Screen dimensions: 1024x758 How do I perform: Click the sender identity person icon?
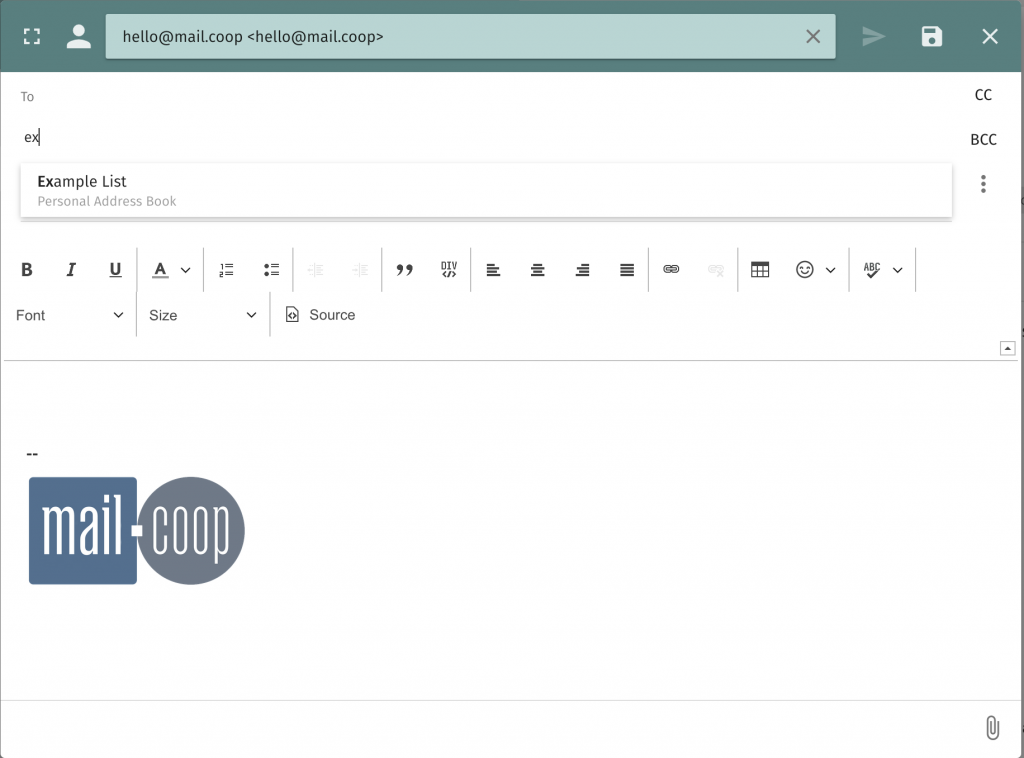click(x=78, y=37)
